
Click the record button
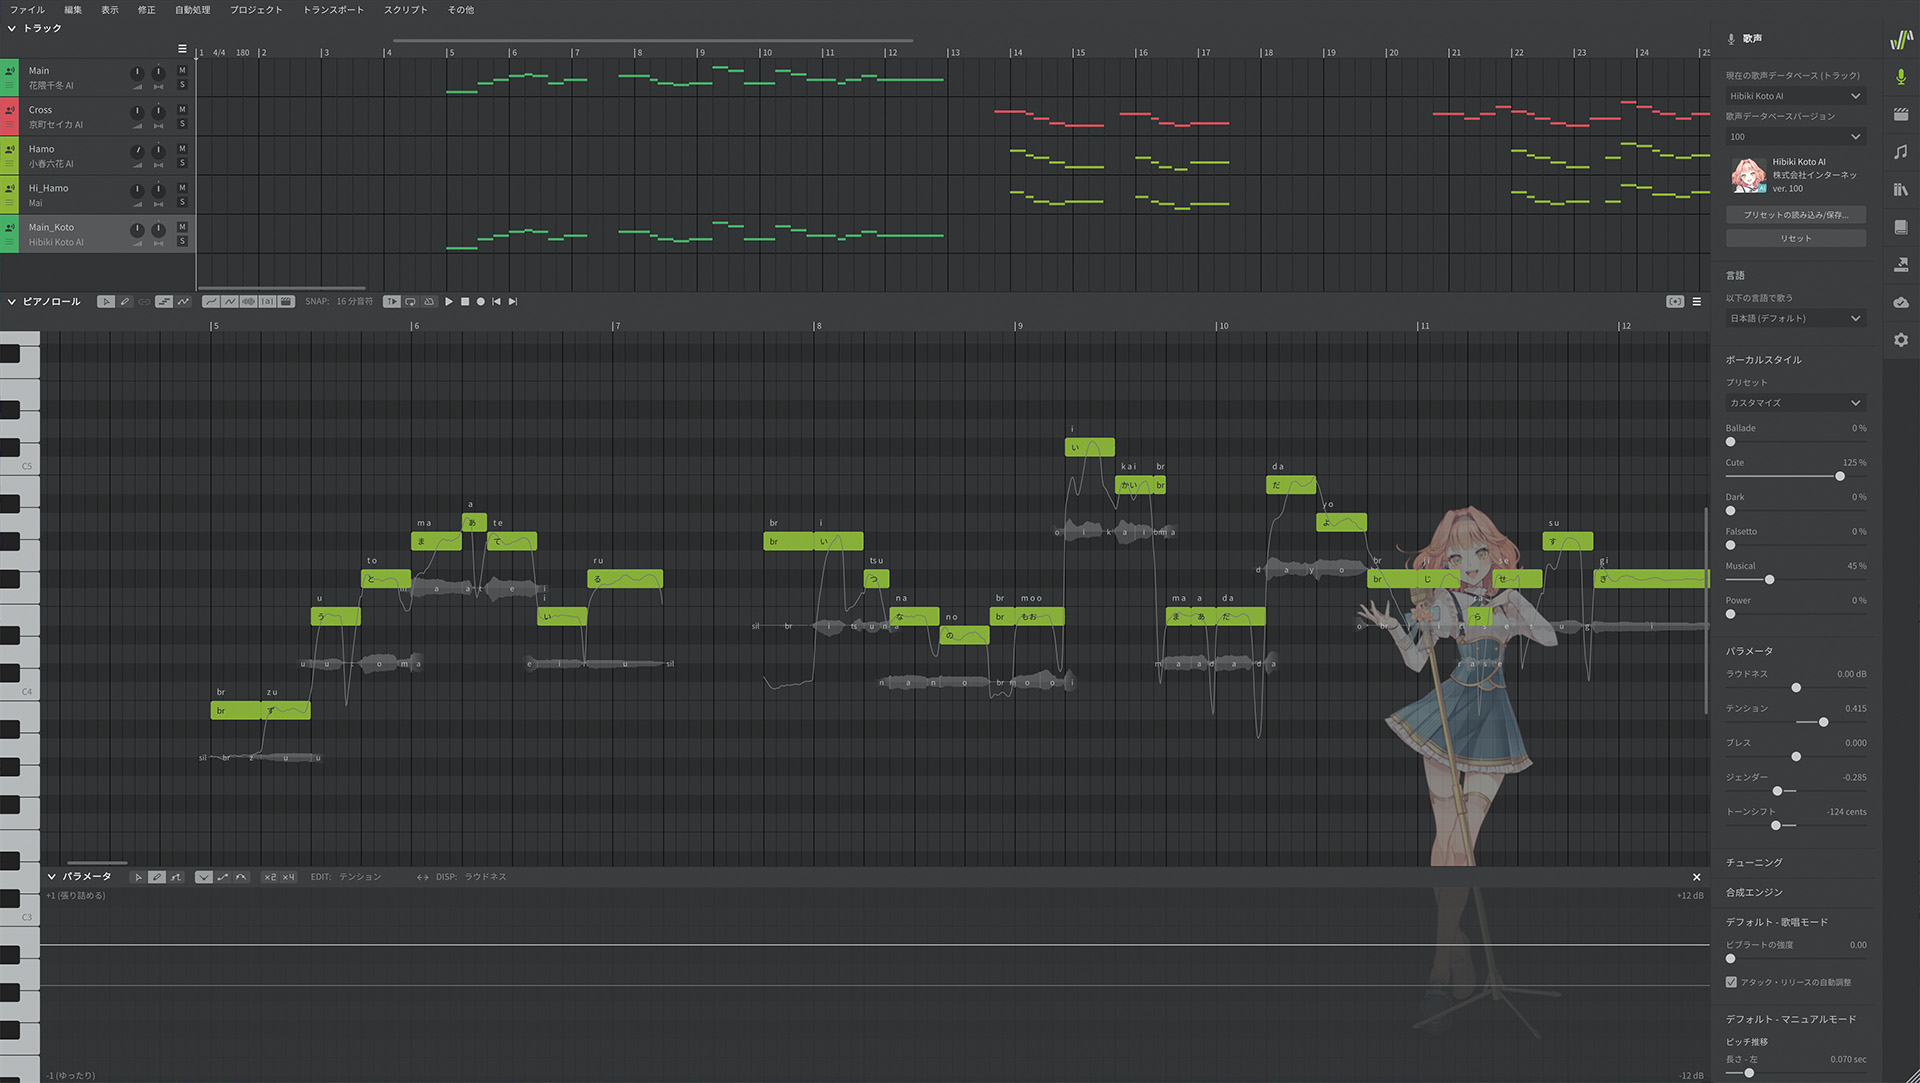click(481, 302)
